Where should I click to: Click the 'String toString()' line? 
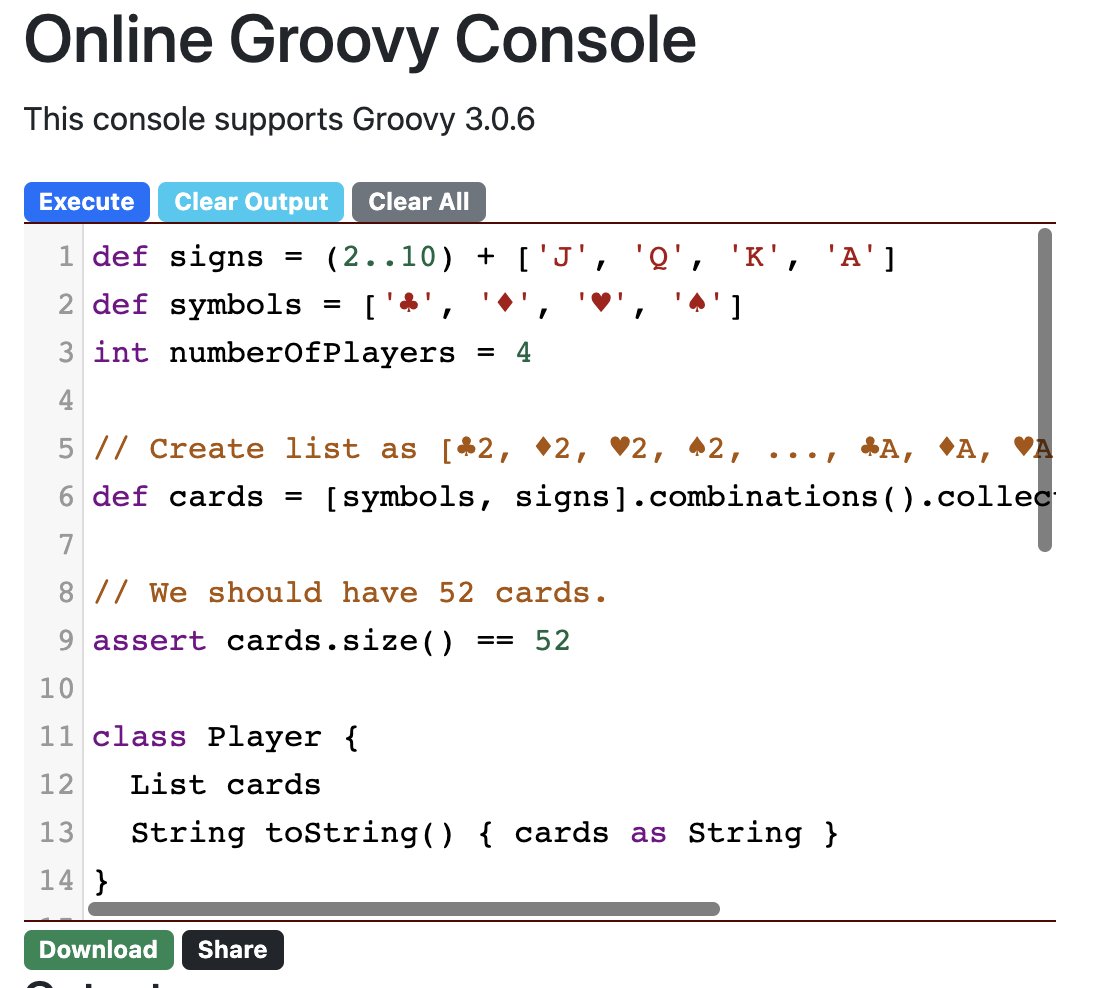(484, 832)
